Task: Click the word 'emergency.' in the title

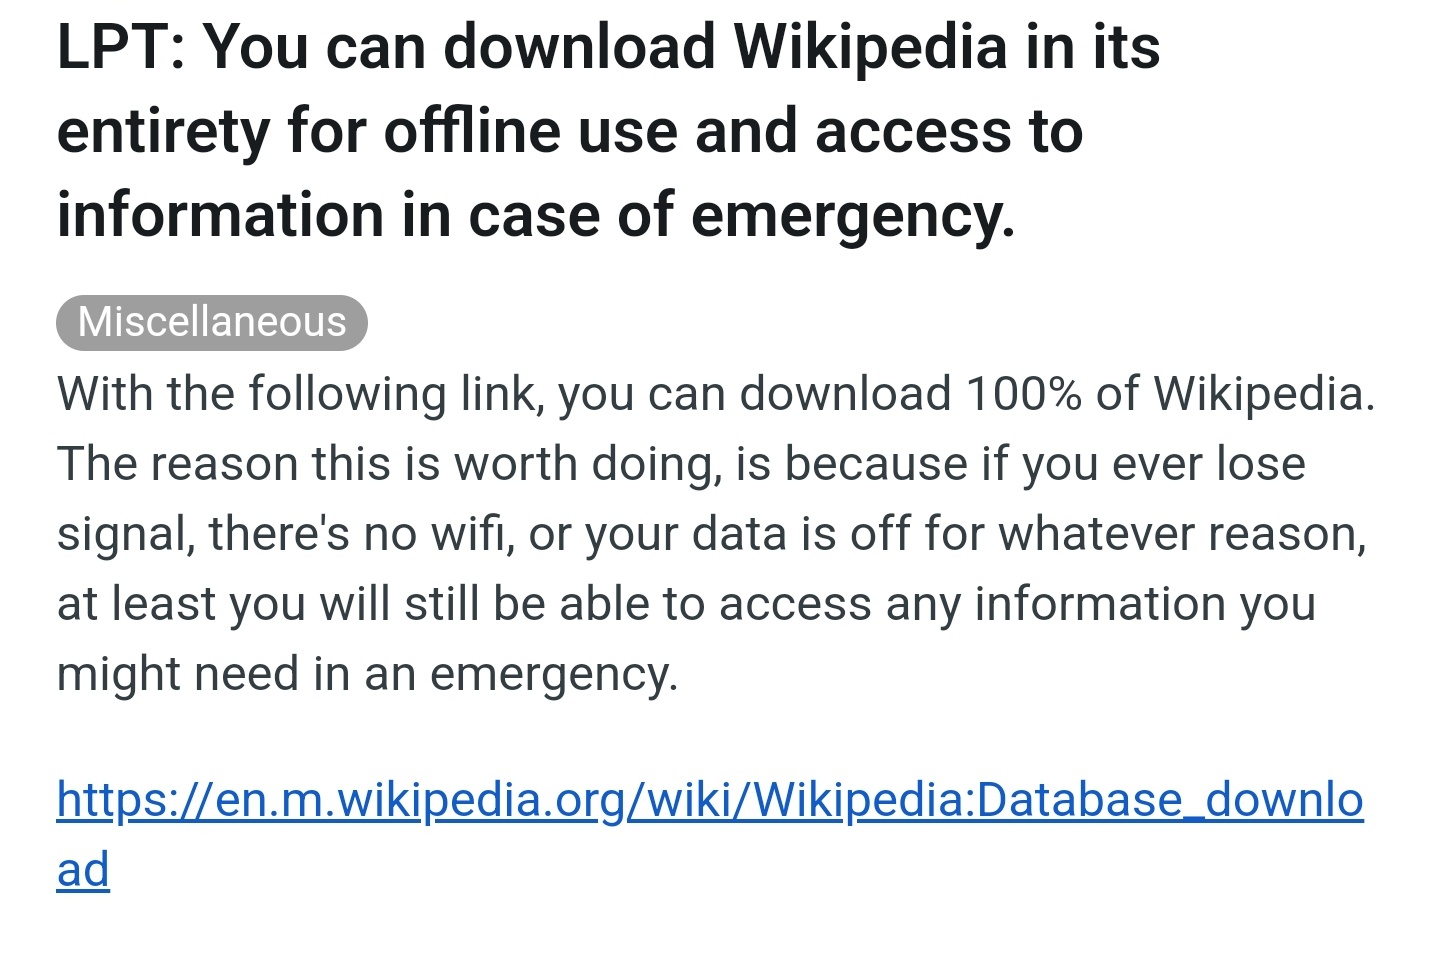Action: click(x=852, y=217)
